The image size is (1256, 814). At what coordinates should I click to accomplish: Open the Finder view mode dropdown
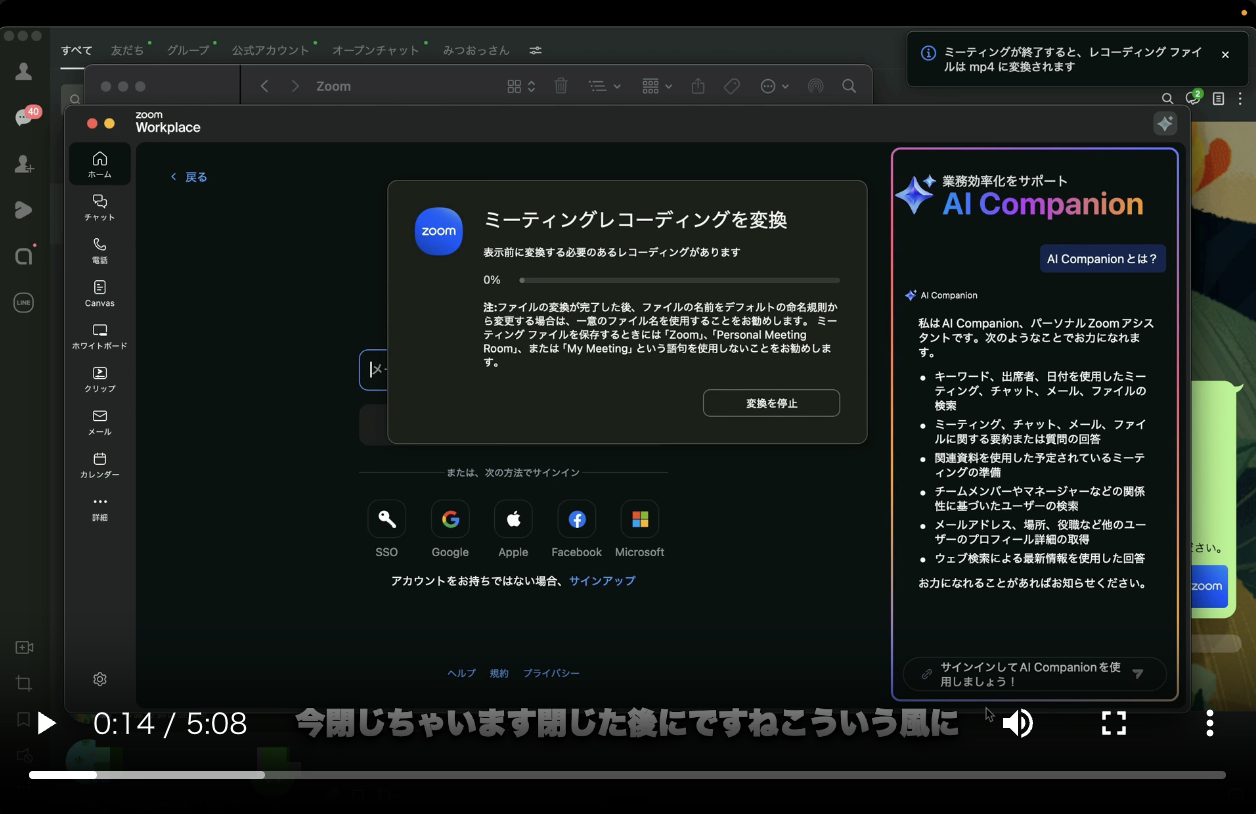[521, 86]
